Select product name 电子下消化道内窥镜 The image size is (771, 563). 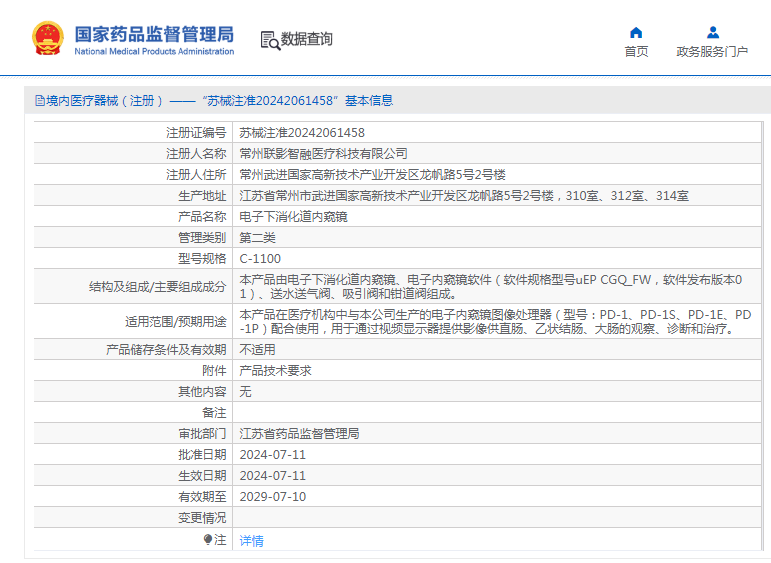294,217
